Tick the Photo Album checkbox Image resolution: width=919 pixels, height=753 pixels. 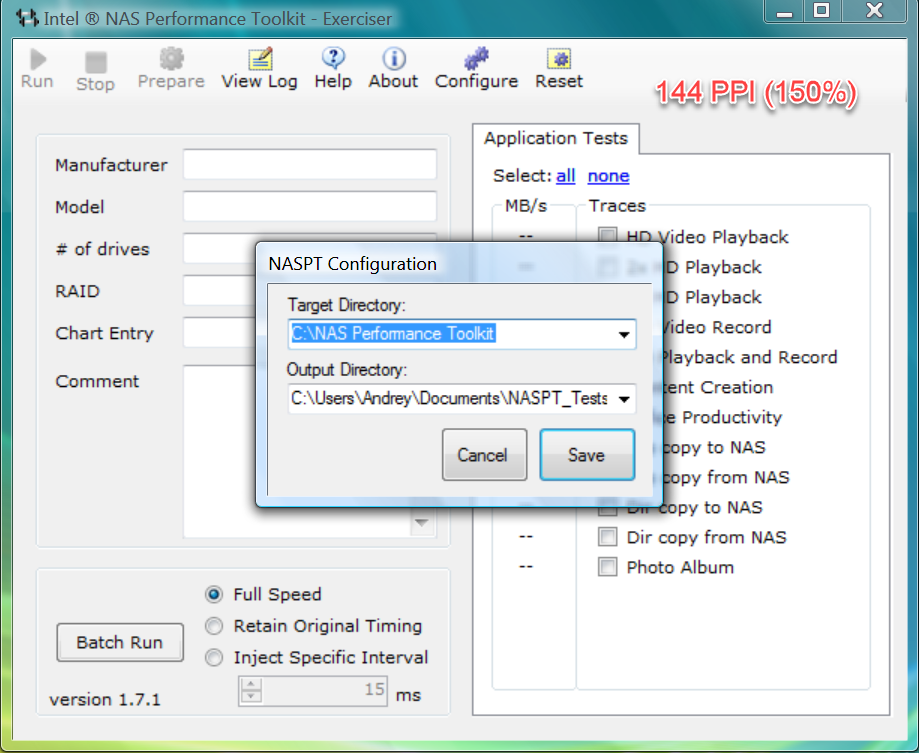click(x=607, y=567)
